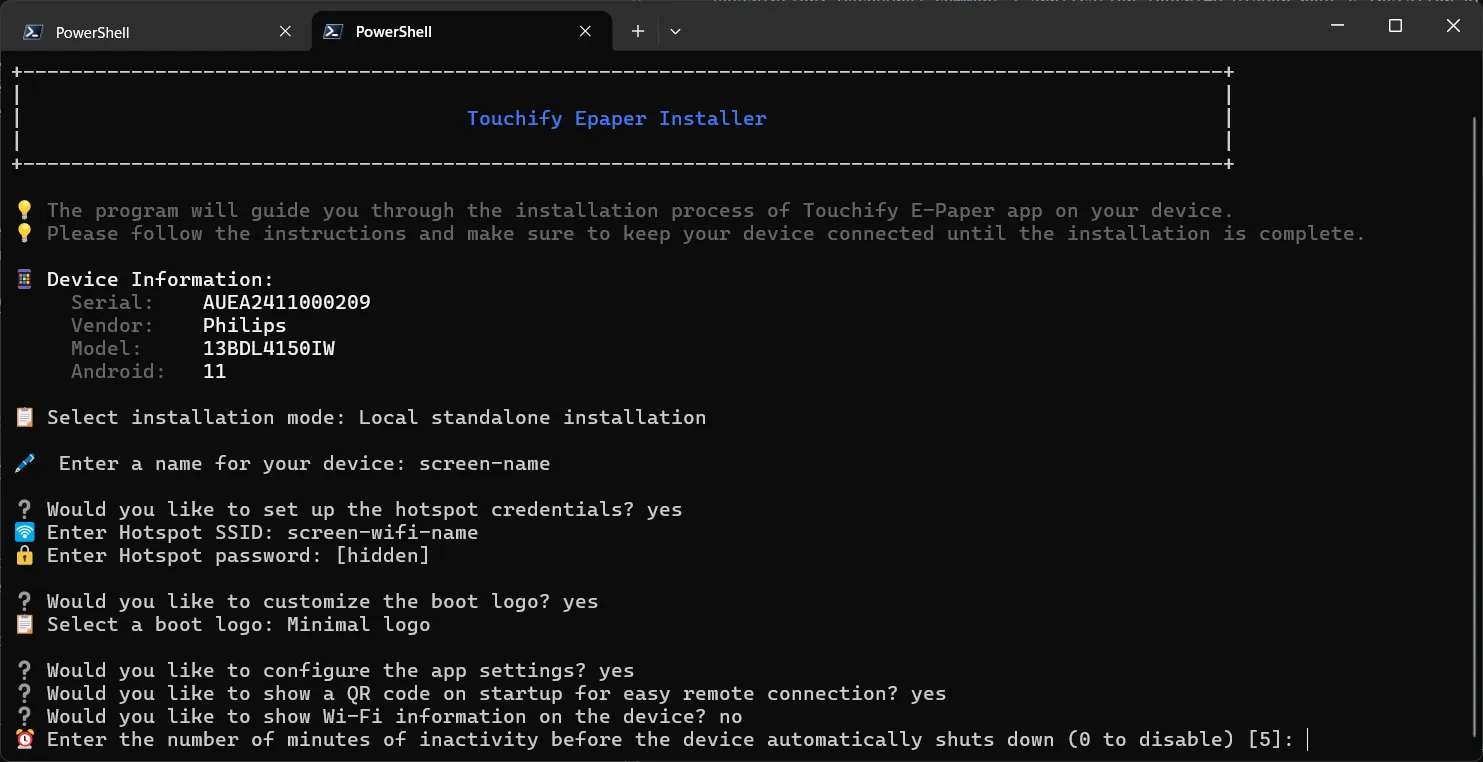Viewport: 1483px width, 762px height.
Task: Click the "Model:" label
Action: click(107, 348)
